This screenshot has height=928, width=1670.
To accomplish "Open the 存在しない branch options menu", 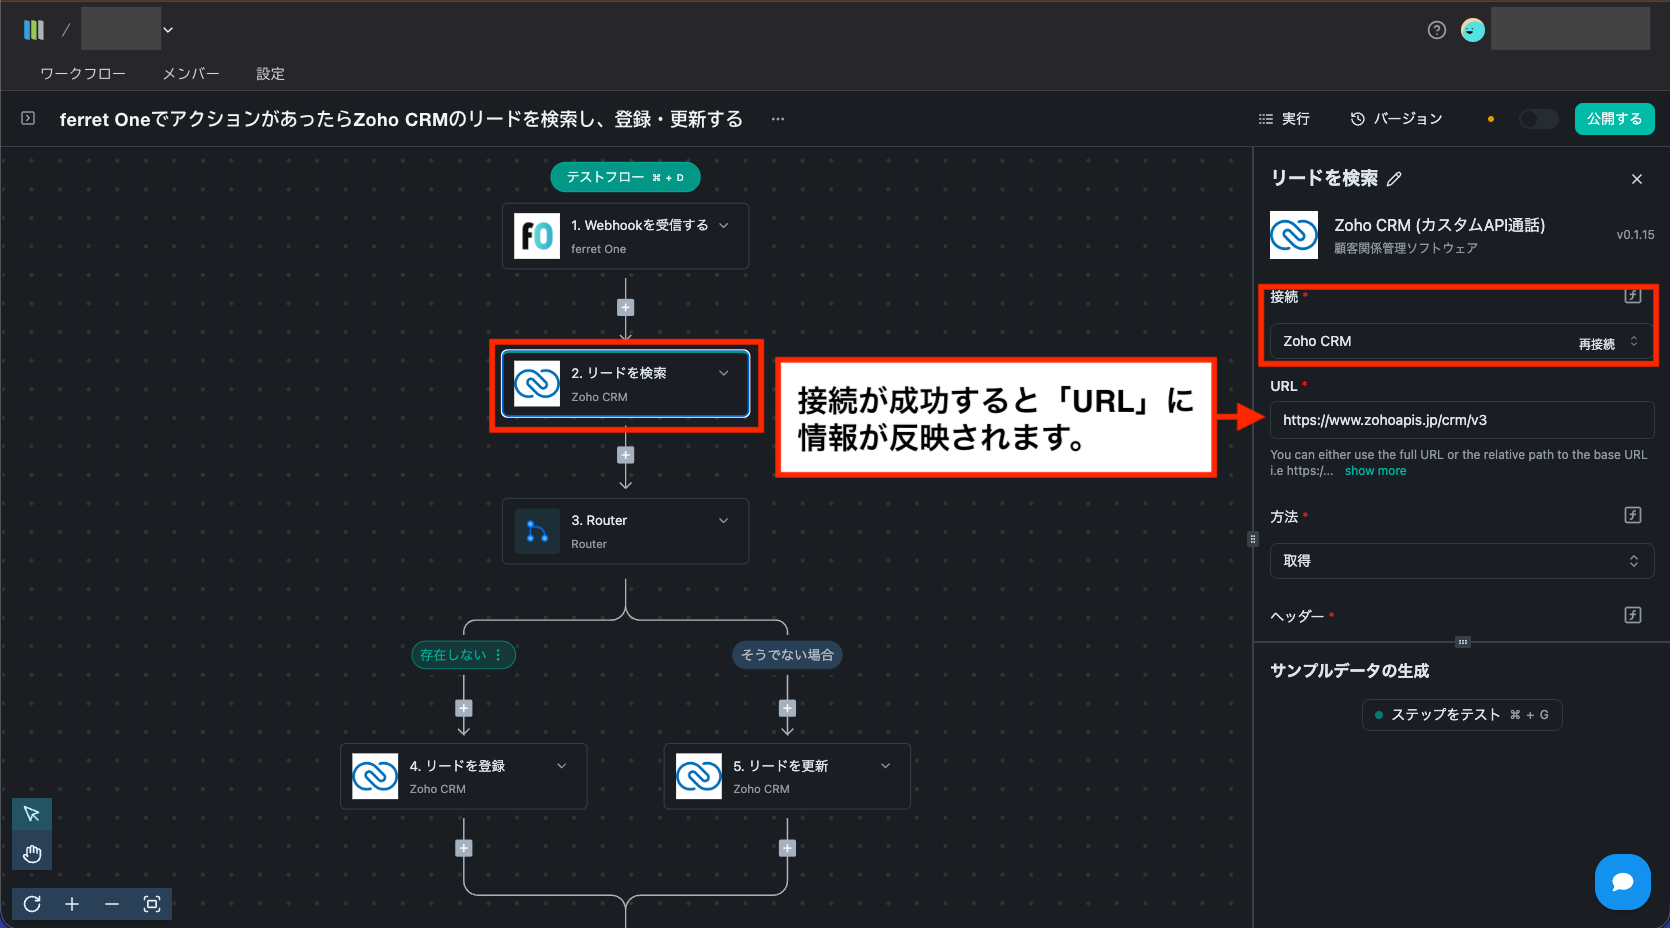I will pyautogui.click(x=498, y=655).
